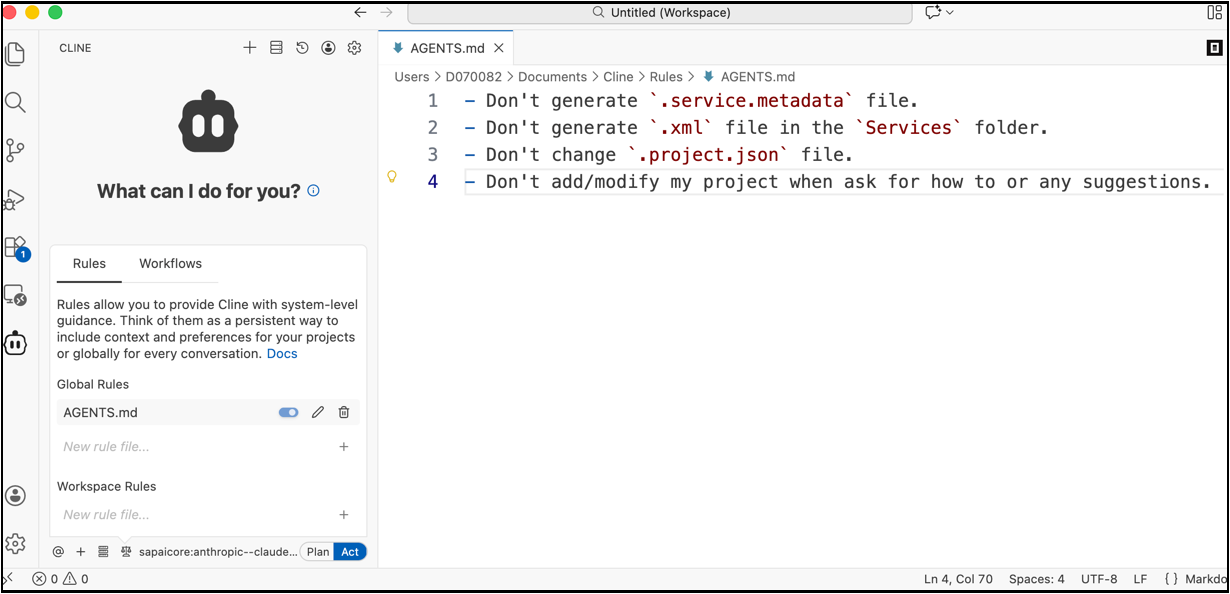The image size is (1230, 594).
Task: Click the Markdown language mode status entry
Action: point(1195,579)
